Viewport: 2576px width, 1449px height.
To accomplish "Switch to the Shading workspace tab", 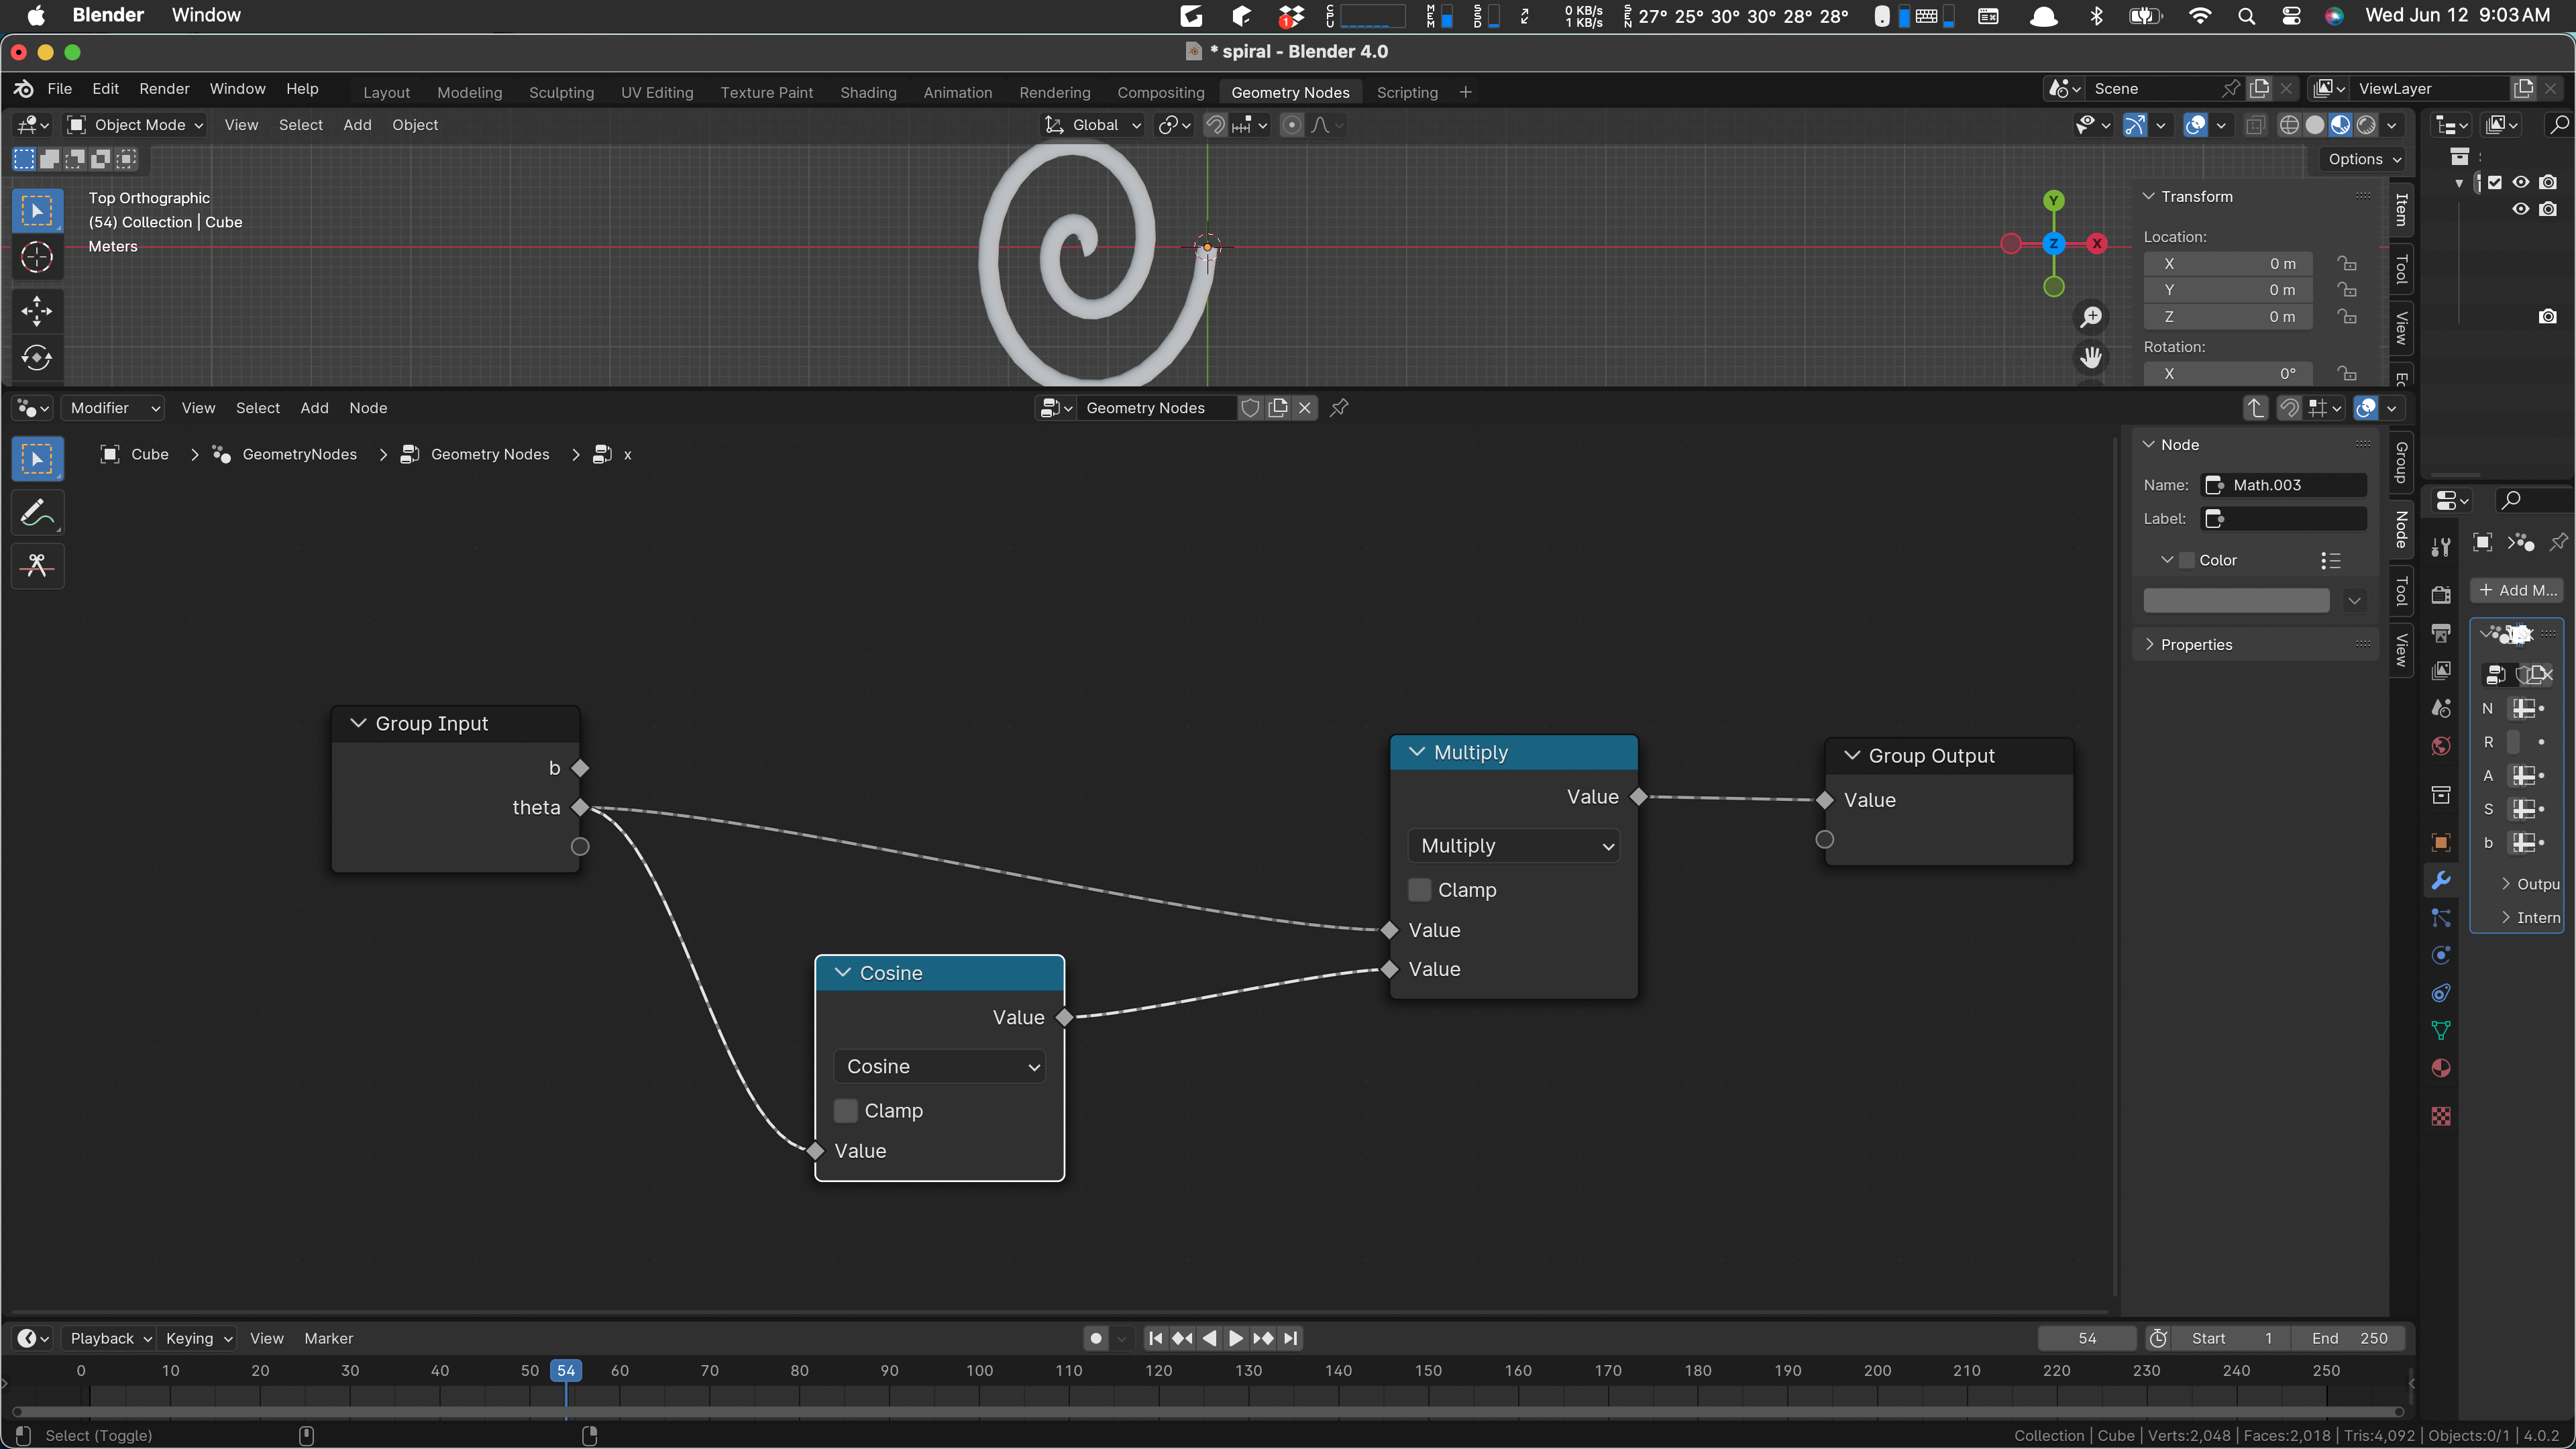I will pos(868,92).
